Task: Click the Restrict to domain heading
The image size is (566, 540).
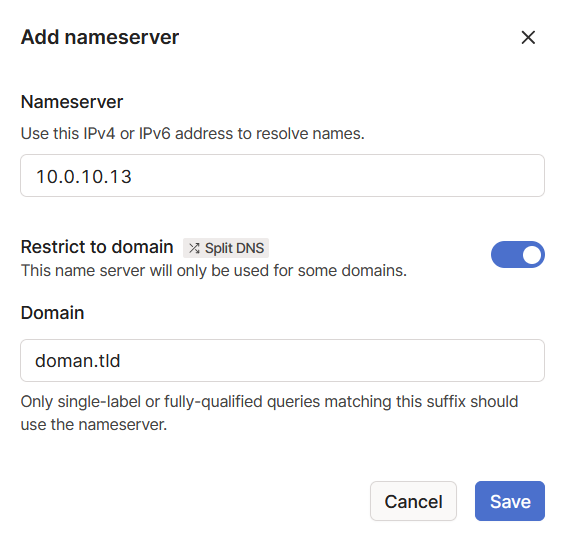Action: coord(97,247)
